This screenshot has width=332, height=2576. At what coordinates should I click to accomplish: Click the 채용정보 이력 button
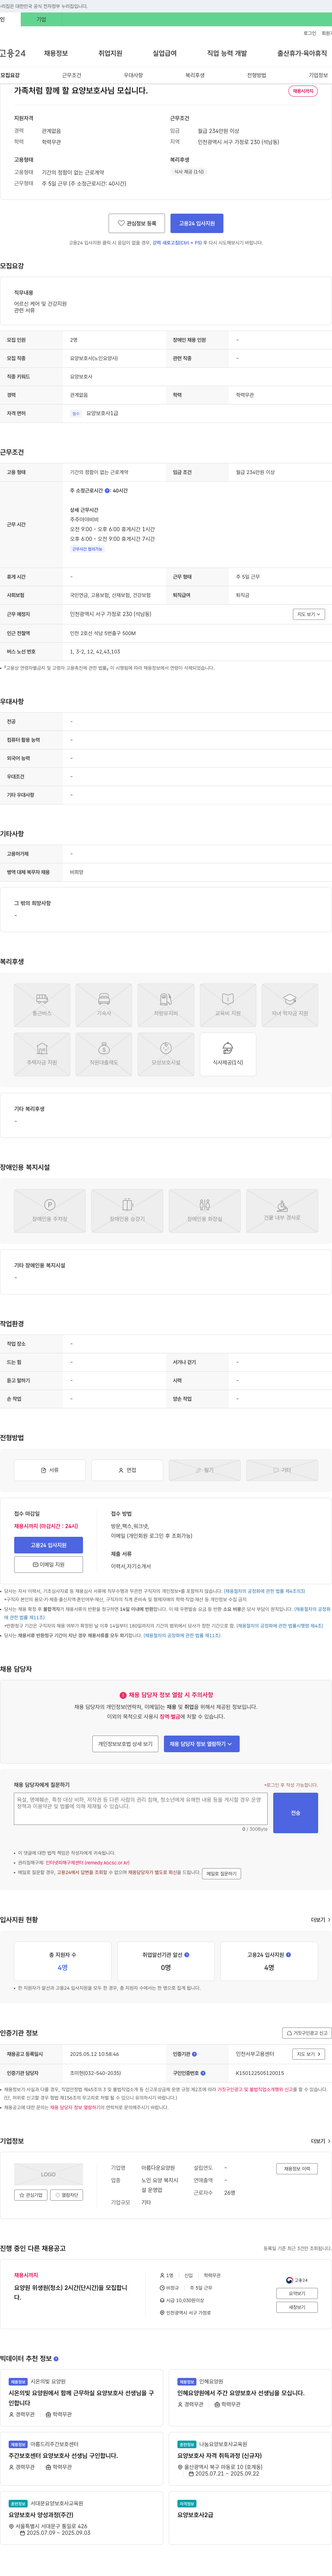[x=297, y=2169]
